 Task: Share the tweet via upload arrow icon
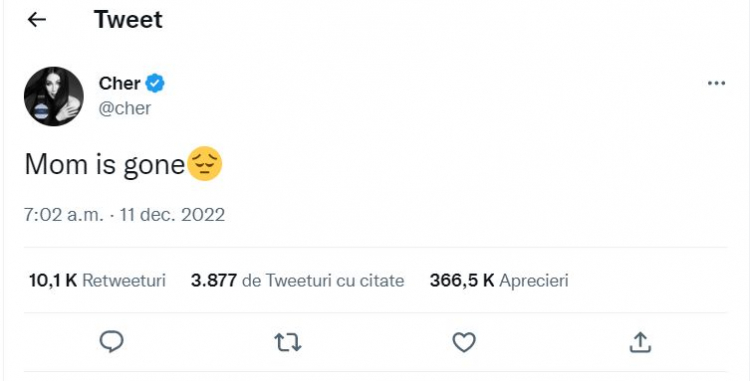point(640,342)
